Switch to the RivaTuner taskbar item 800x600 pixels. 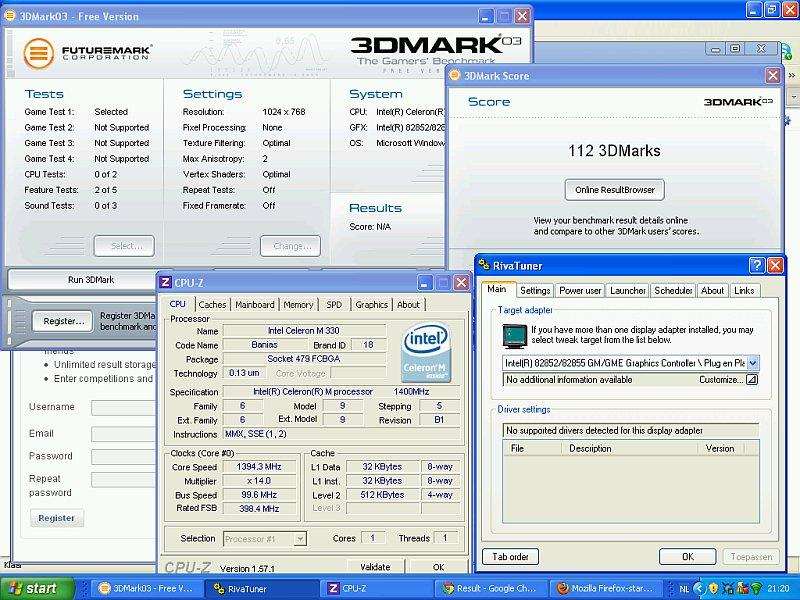pos(261,588)
